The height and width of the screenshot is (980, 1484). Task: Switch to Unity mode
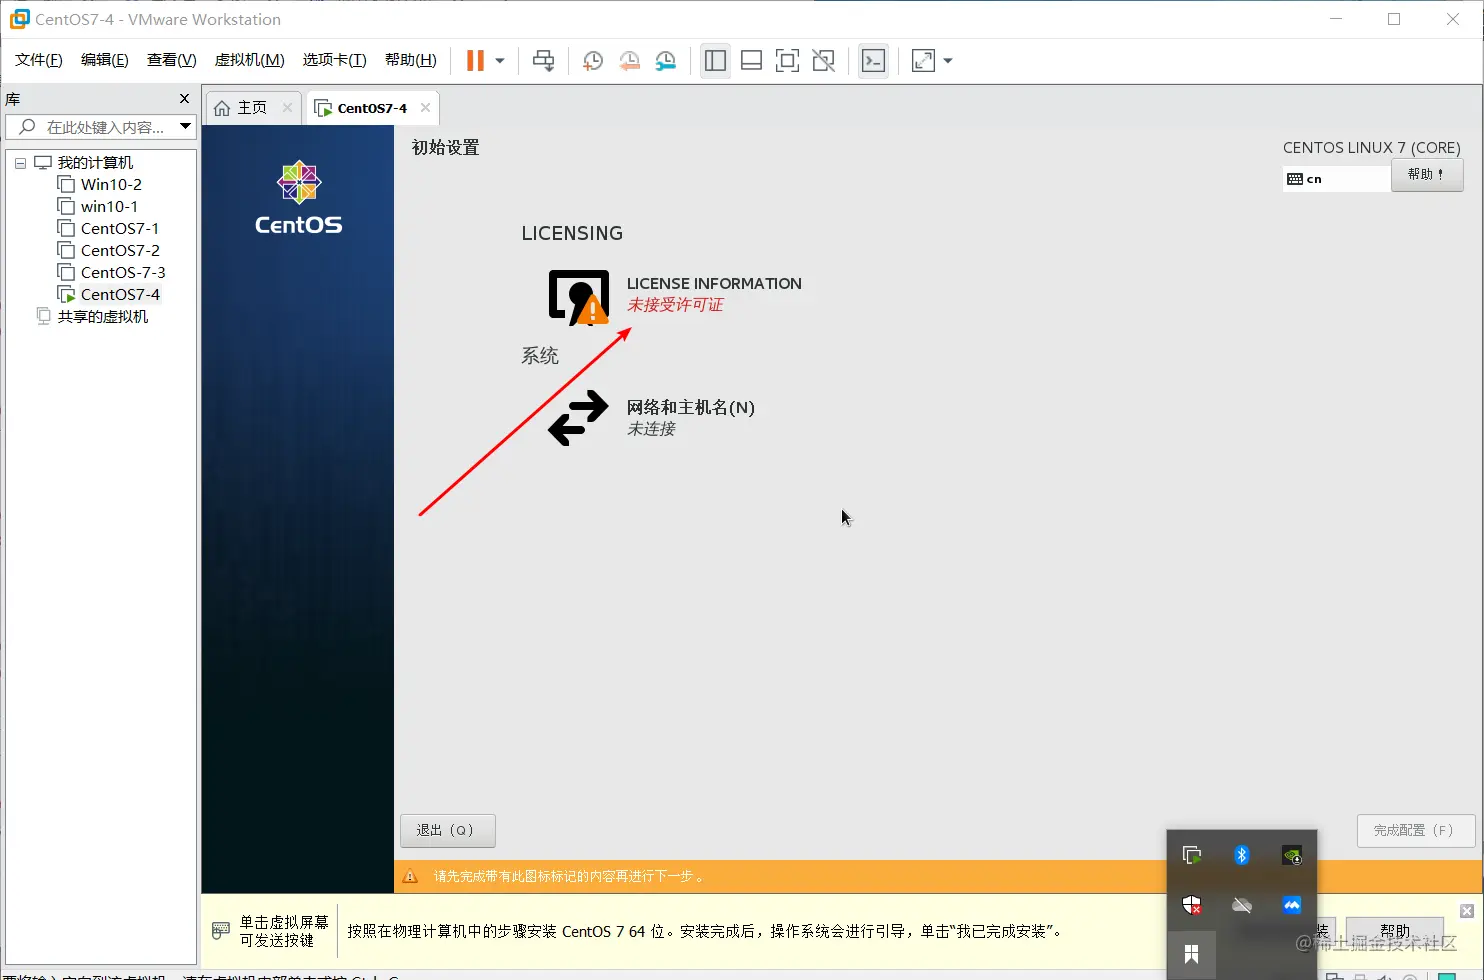(823, 61)
